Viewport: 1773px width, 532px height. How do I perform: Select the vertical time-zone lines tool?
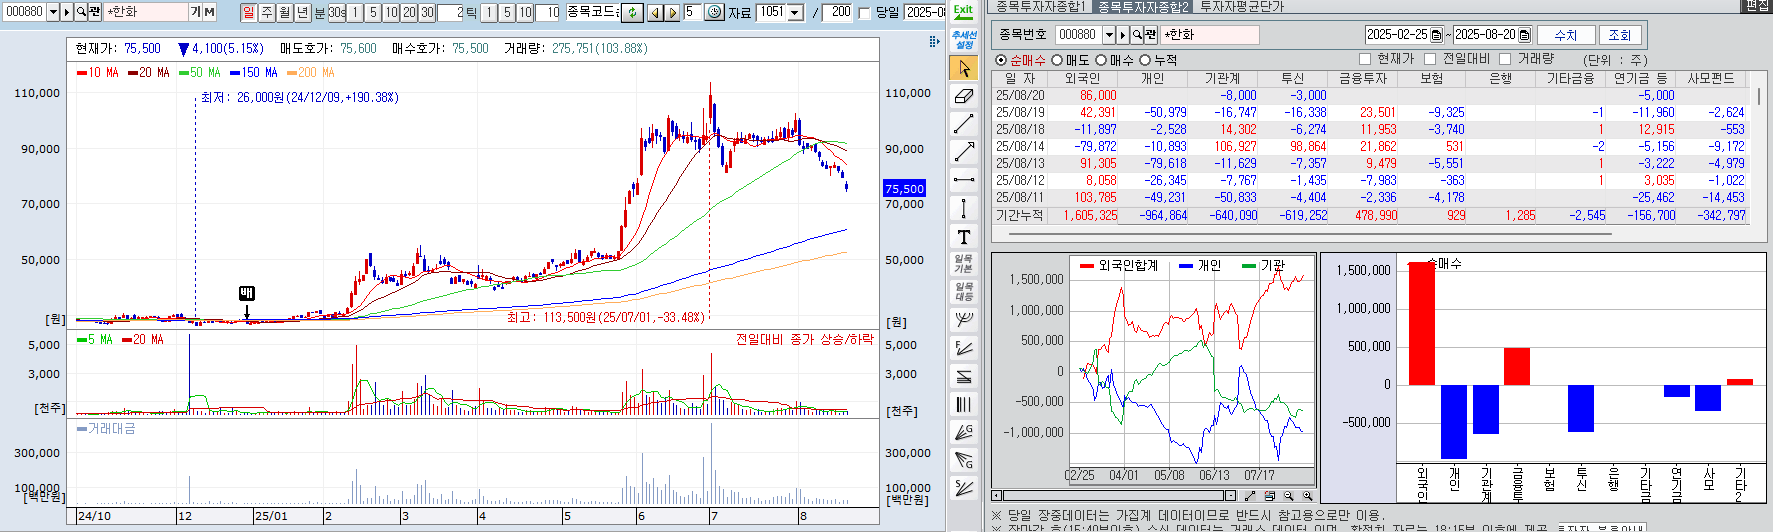coord(963,404)
